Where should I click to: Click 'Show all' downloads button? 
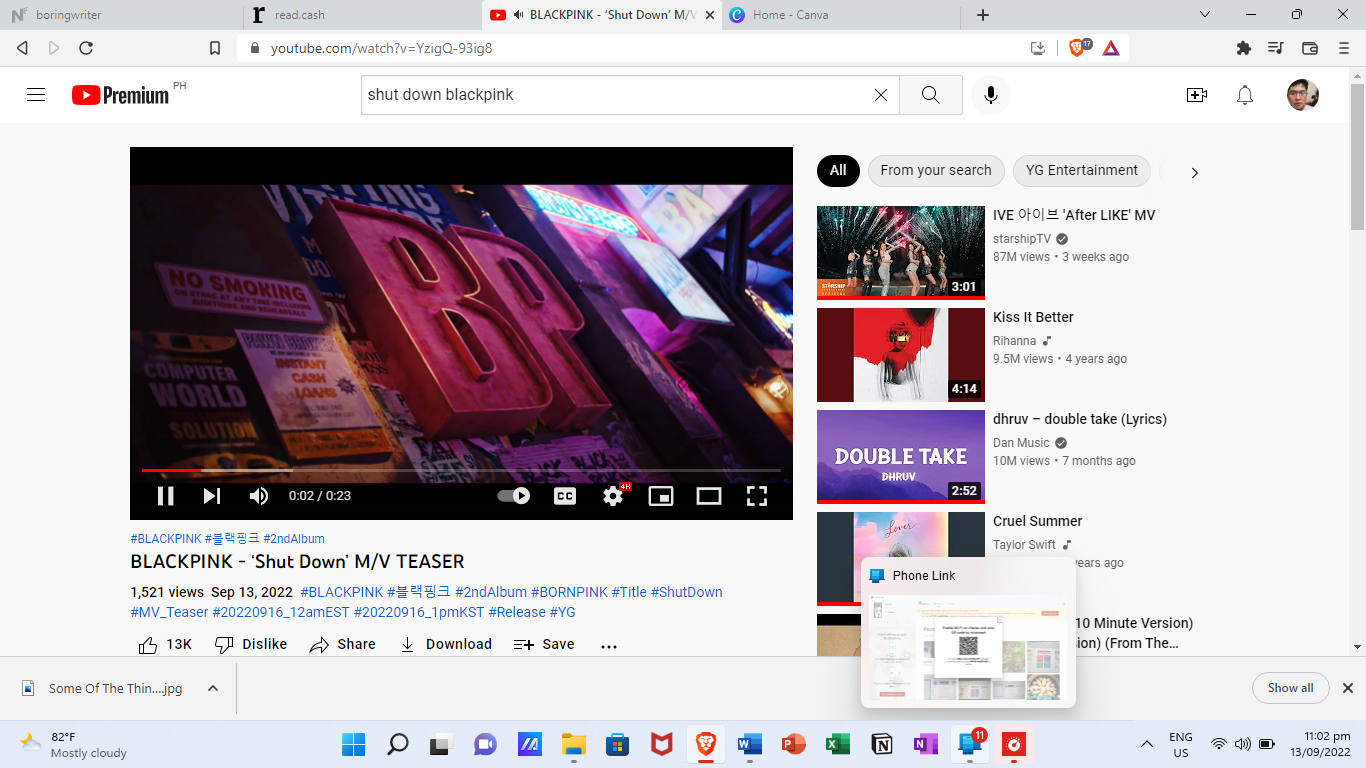coord(1290,688)
